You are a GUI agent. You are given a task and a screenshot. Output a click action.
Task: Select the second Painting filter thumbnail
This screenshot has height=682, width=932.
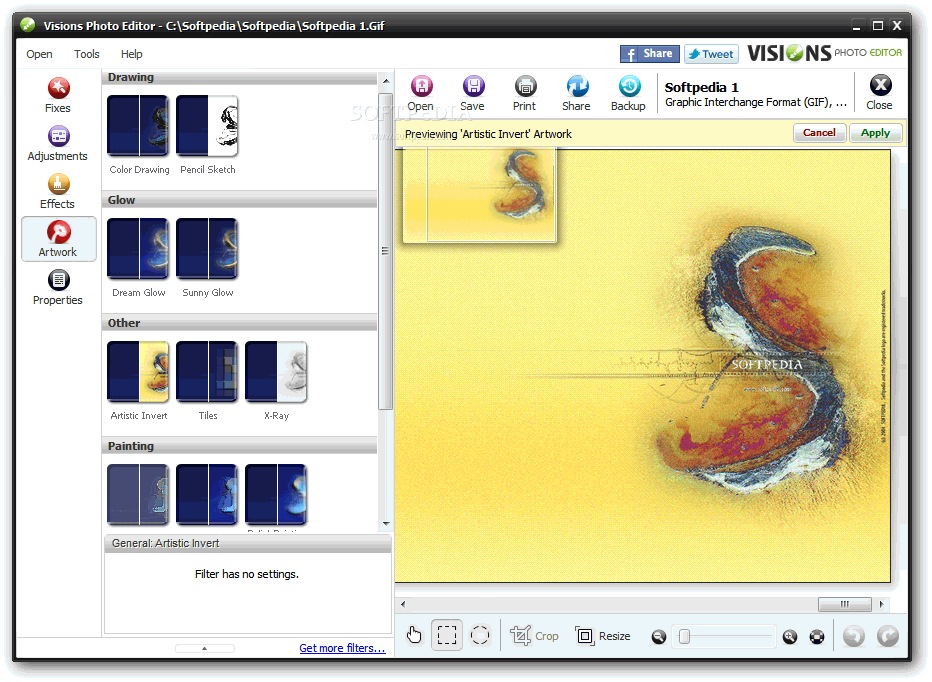207,495
